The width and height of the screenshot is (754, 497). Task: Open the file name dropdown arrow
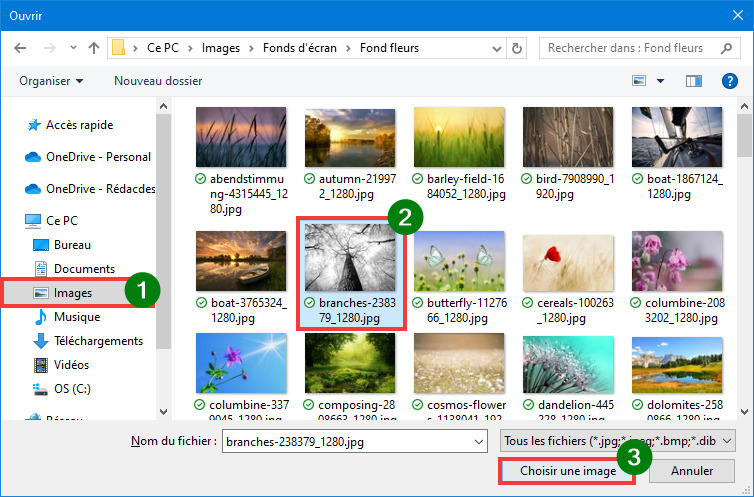479,441
